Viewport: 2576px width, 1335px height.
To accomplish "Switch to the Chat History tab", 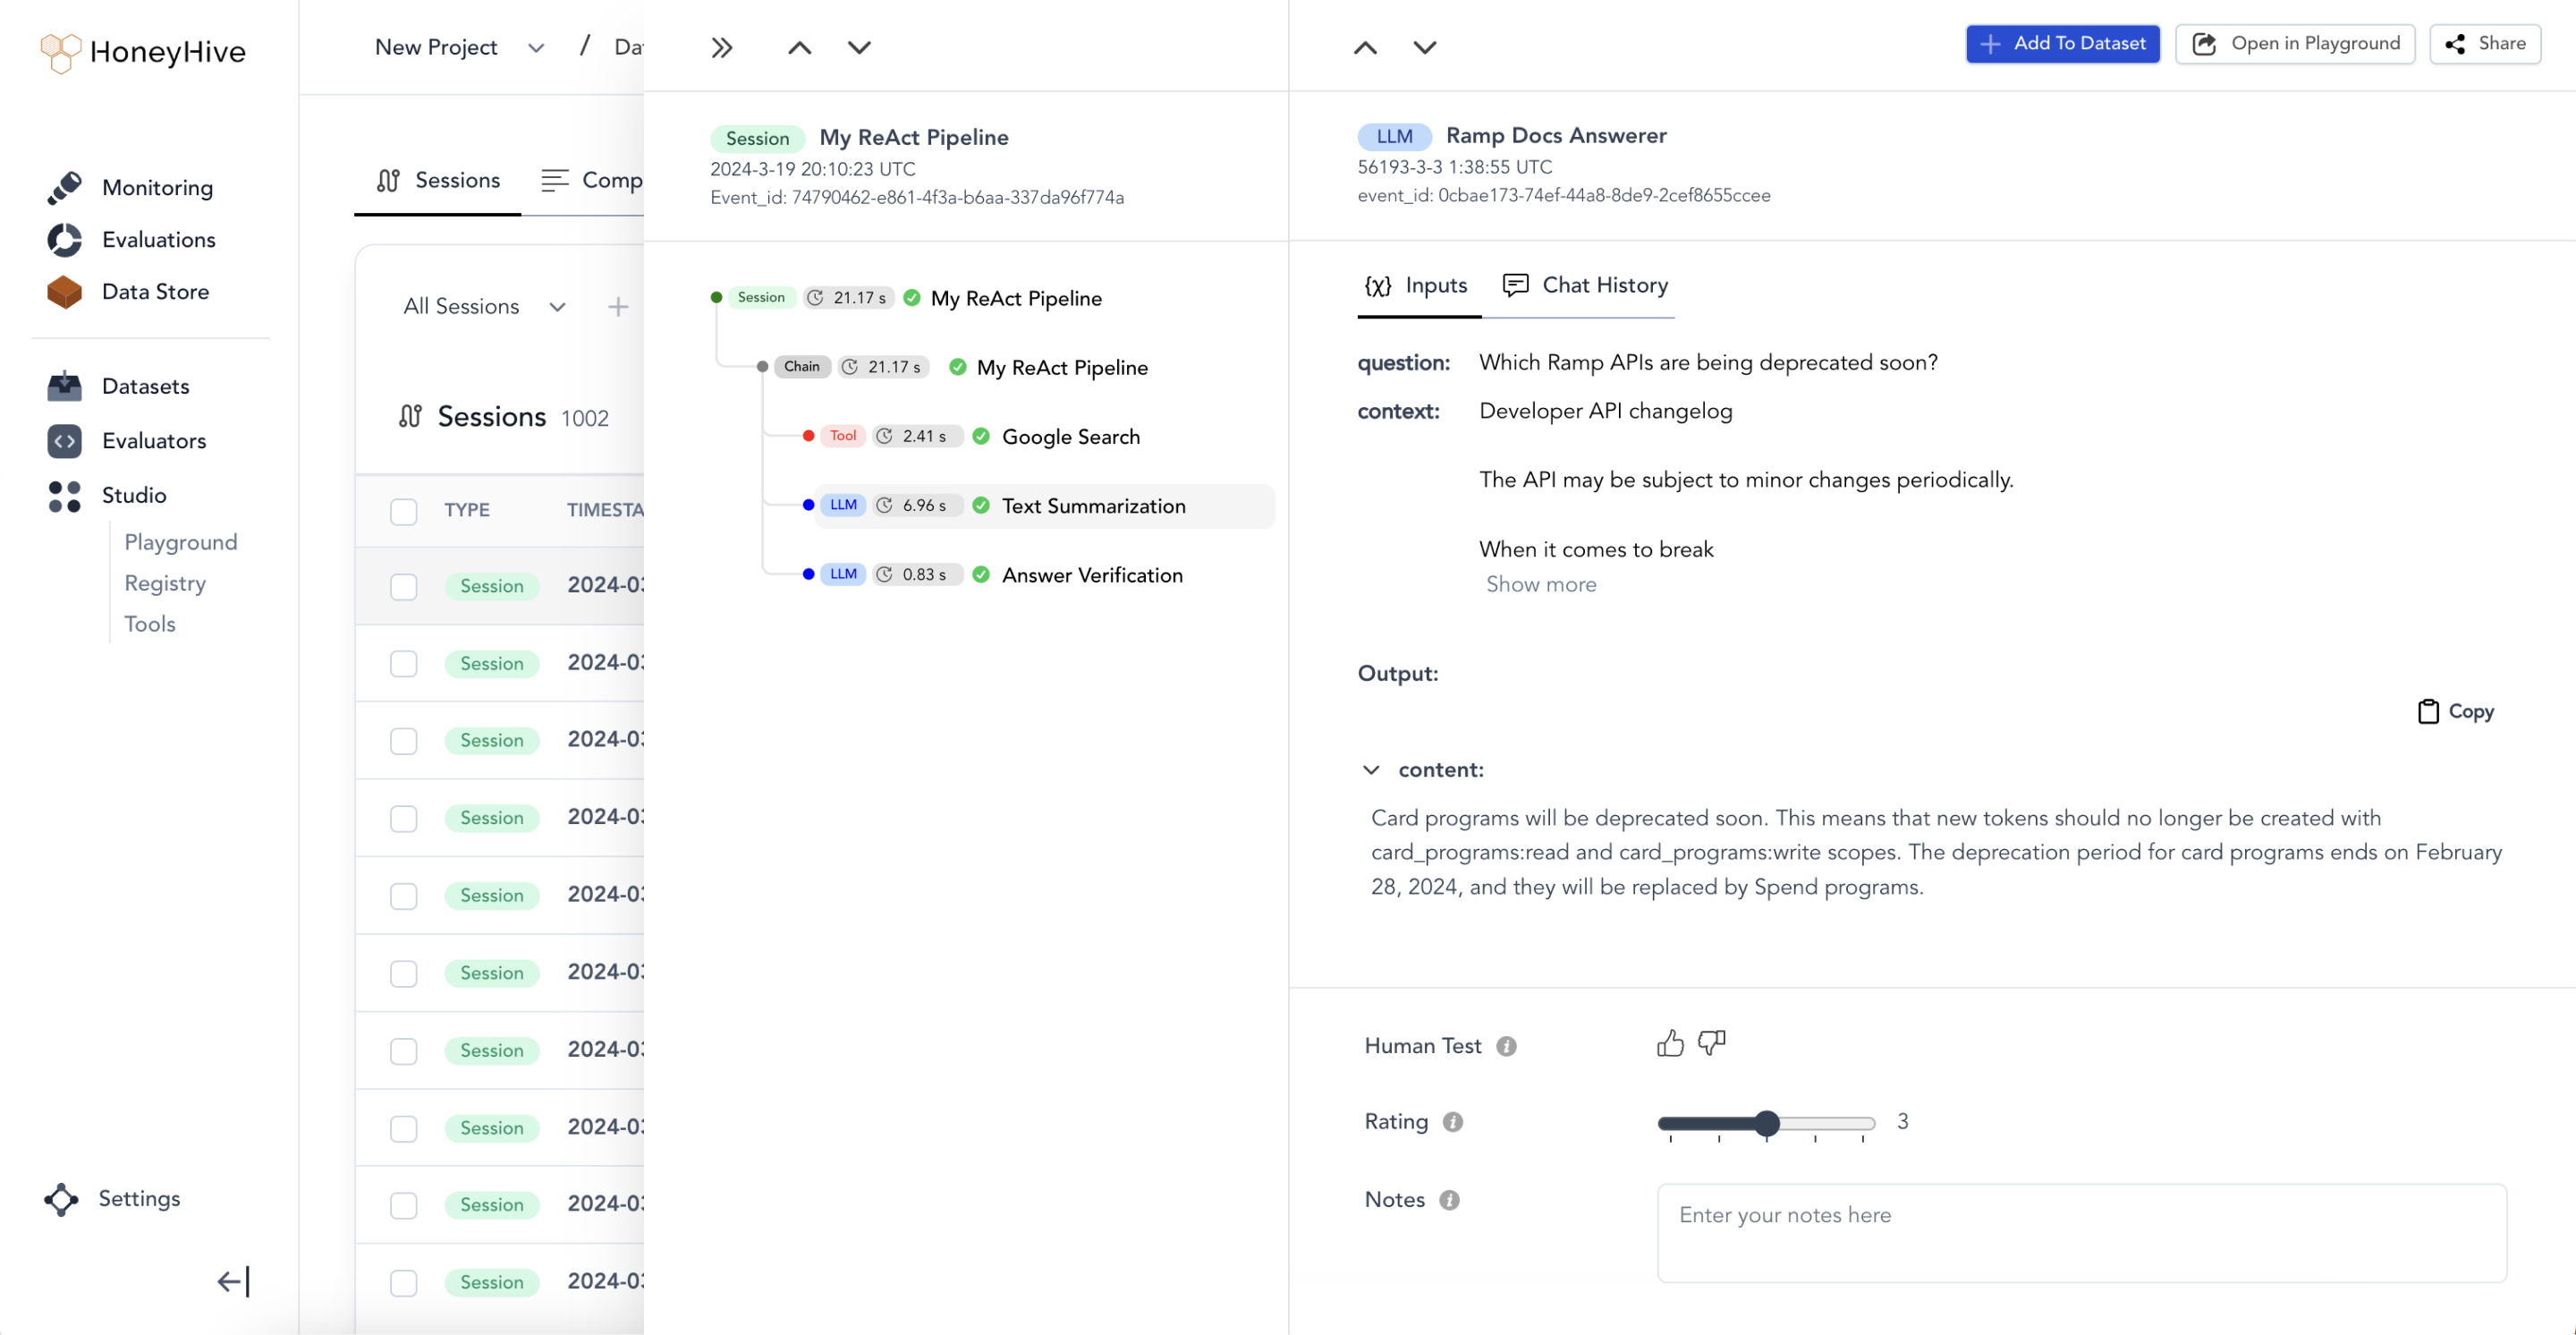I will click(1586, 285).
